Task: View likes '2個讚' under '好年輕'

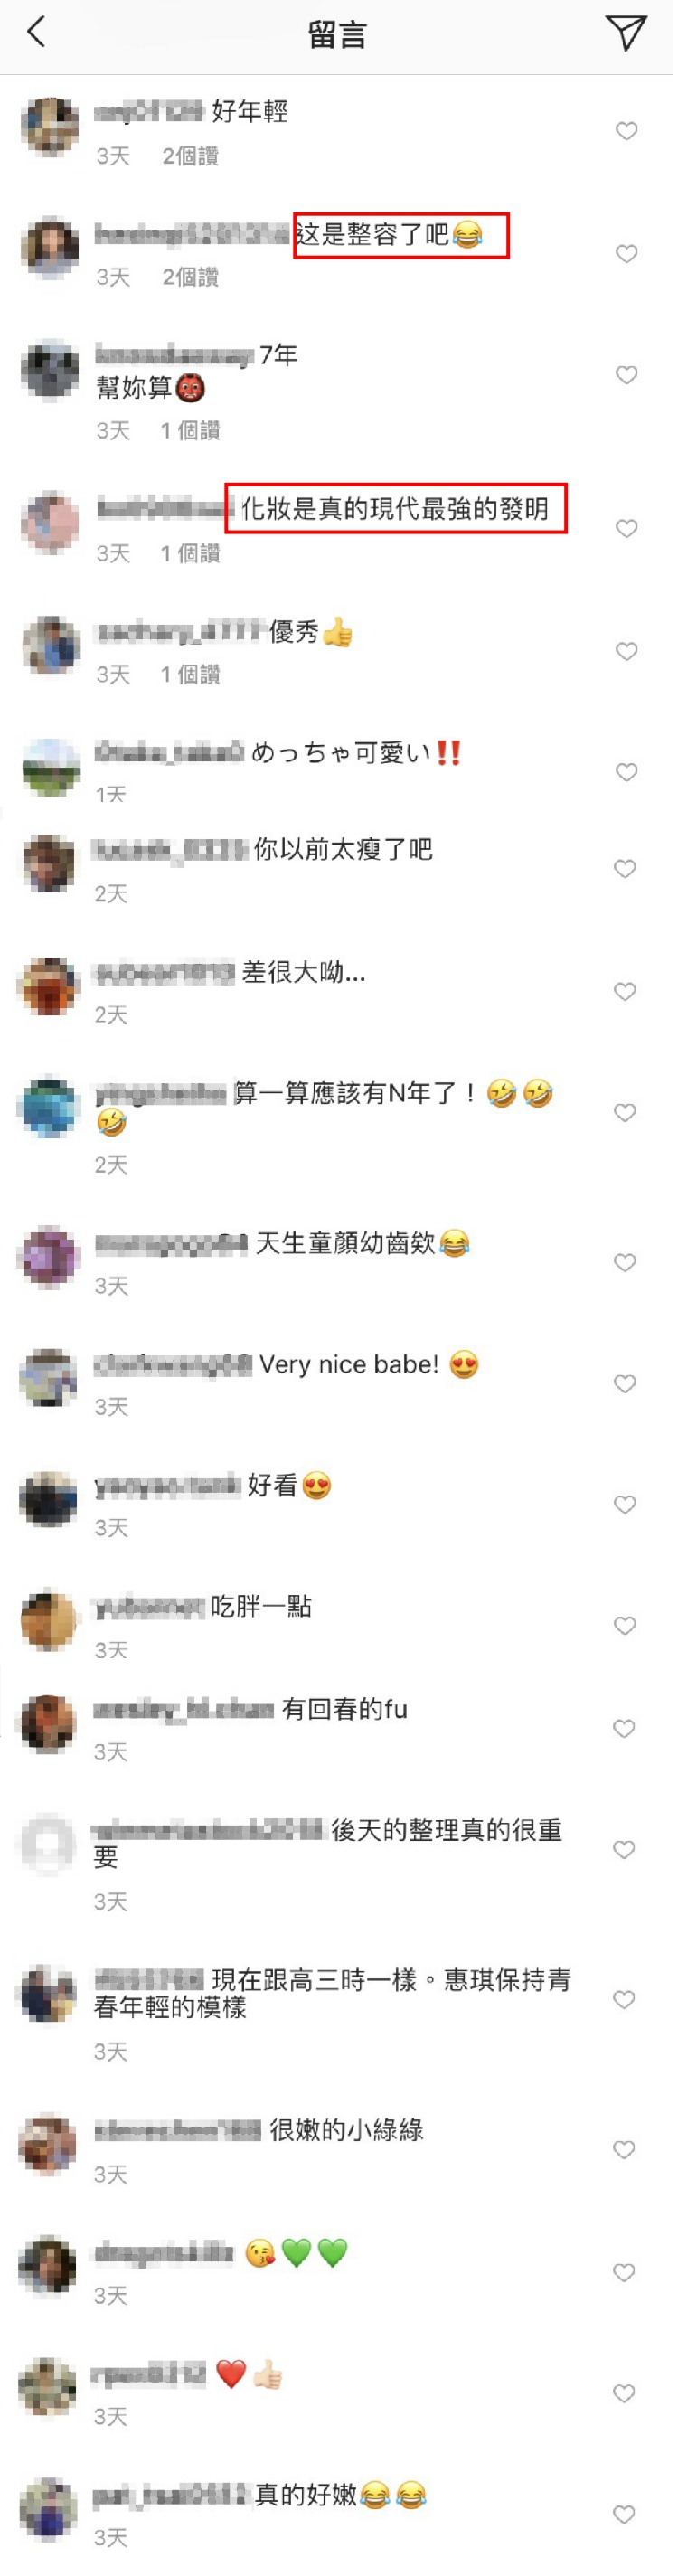Action: click(x=192, y=157)
